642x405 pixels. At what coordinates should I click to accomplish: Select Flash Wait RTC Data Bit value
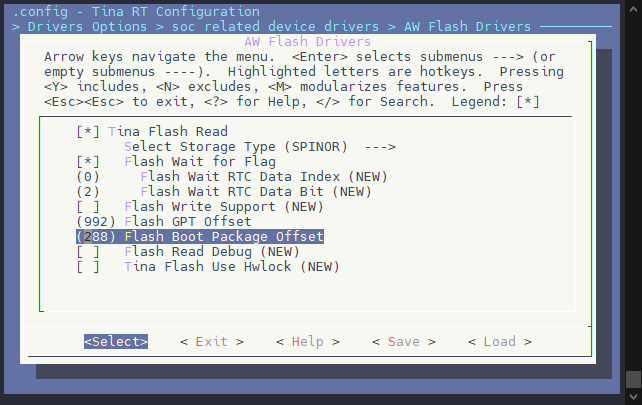pyautogui.click(x=88, y=191)
